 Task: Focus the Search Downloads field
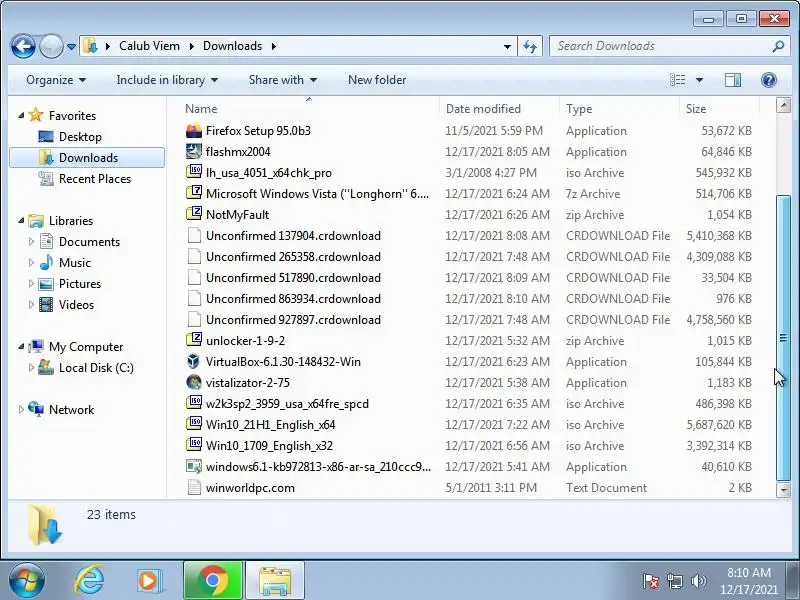coord(661,46)
